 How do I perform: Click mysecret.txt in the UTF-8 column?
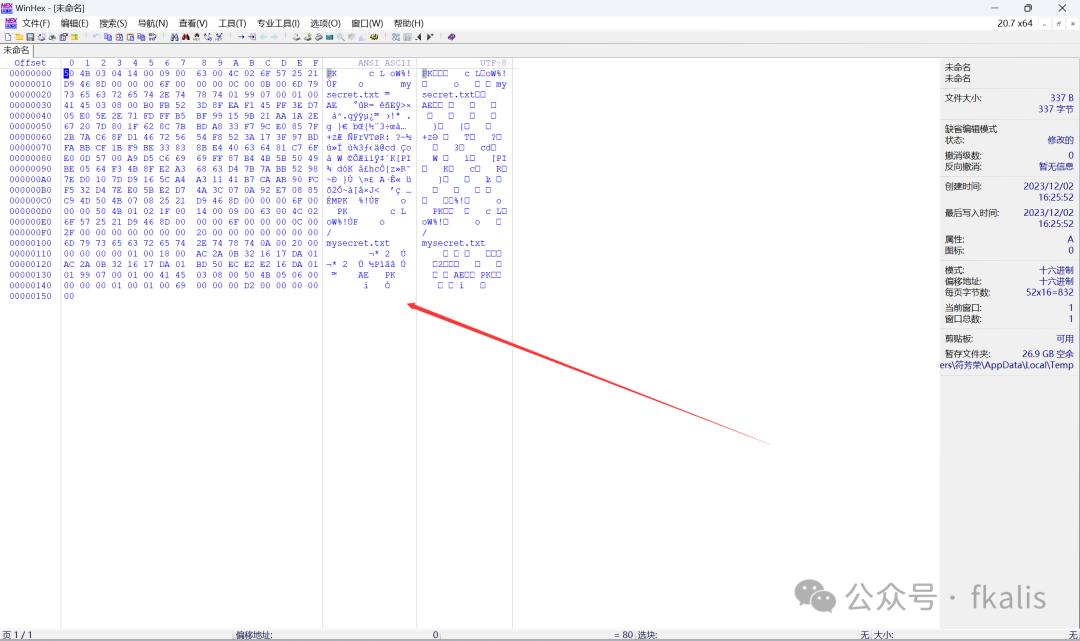click(453, 243)
